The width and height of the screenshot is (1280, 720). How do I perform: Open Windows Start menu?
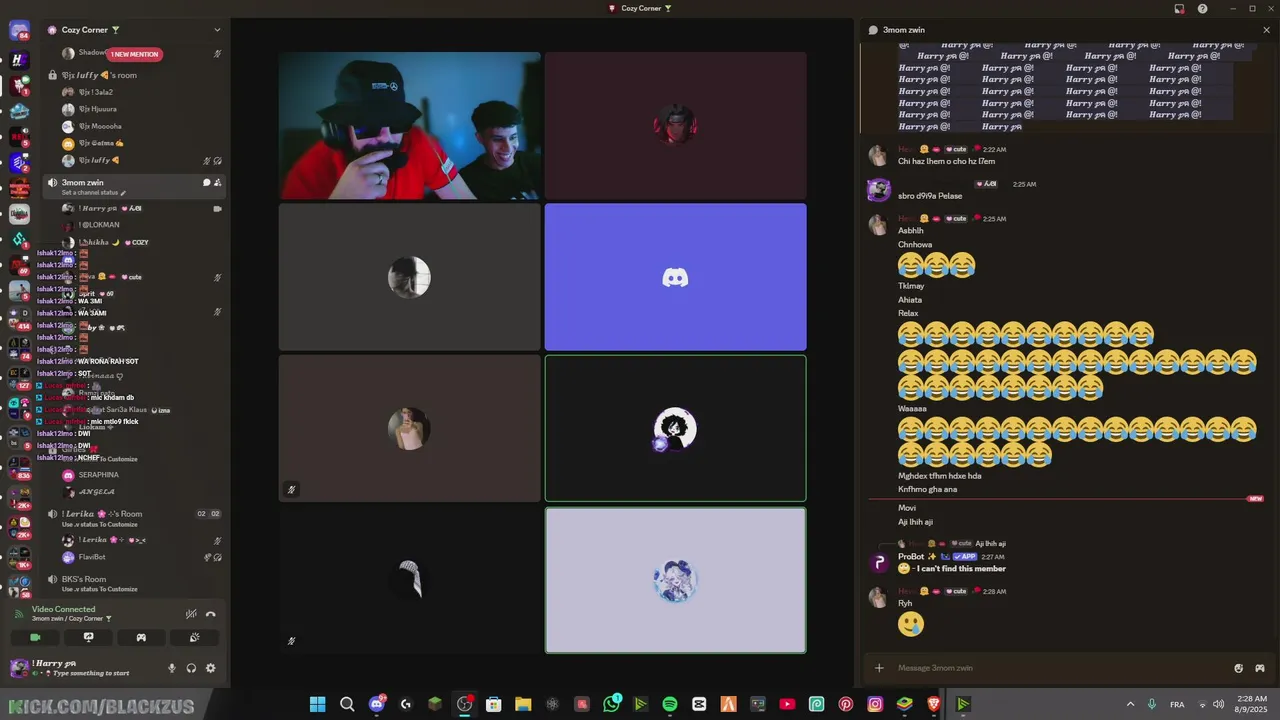317,704
